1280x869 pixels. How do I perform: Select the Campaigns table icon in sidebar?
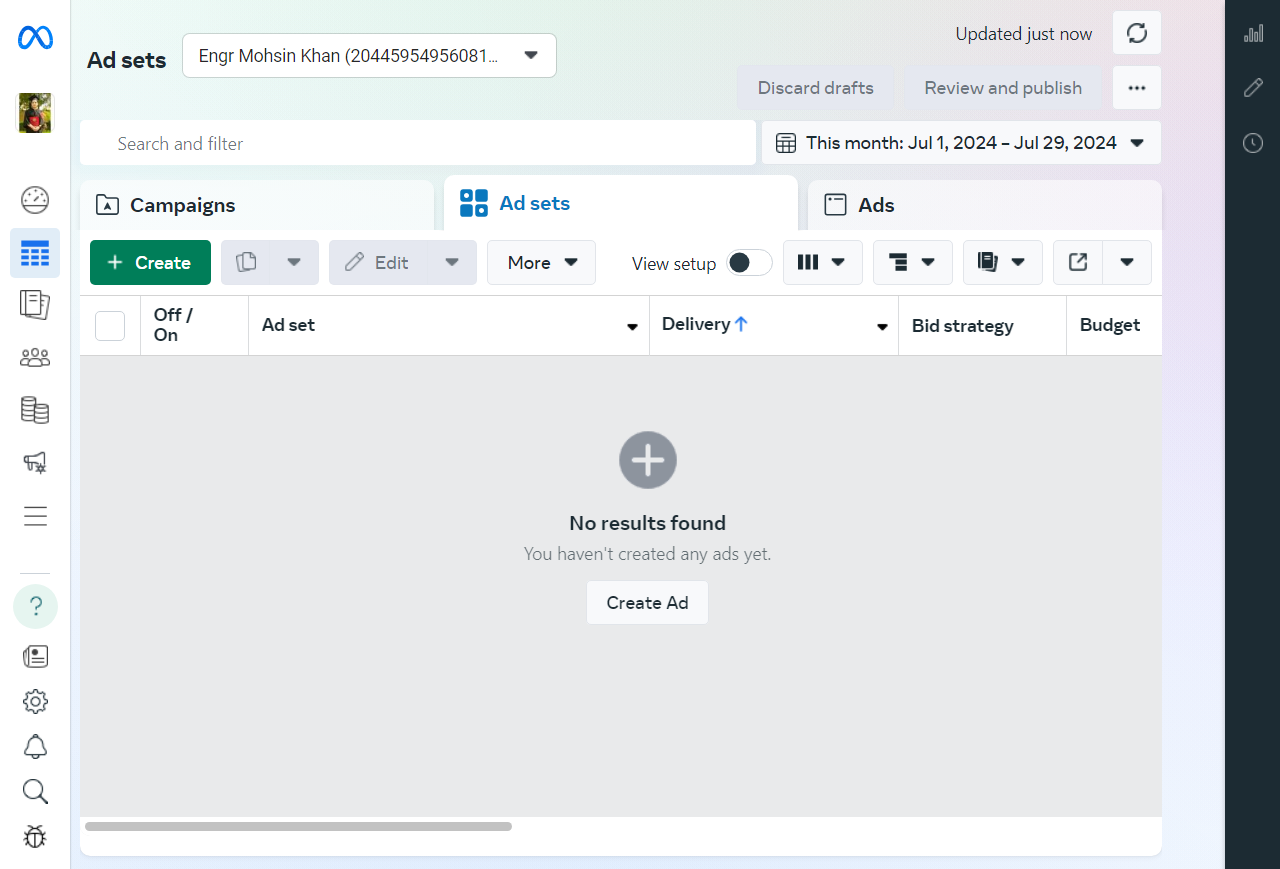(x=35, y=253)
